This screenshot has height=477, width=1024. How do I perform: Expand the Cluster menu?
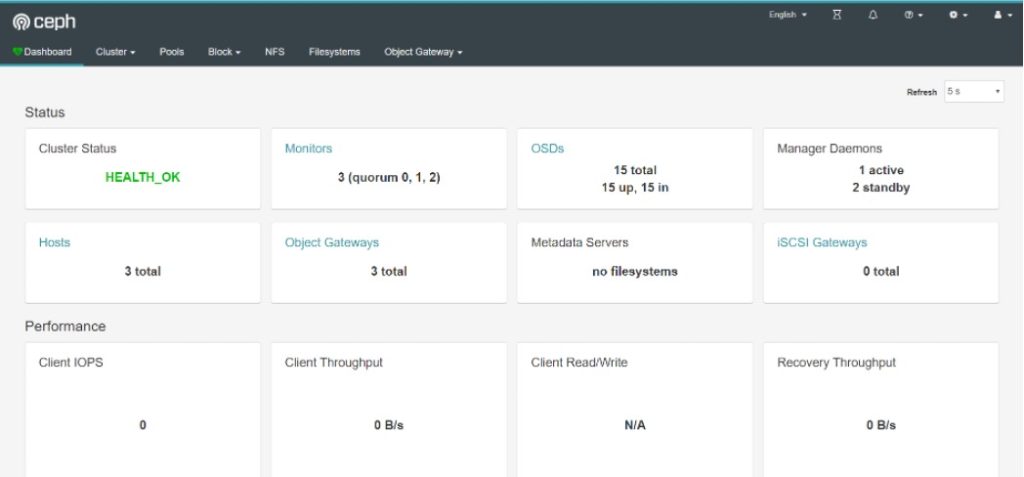[115, 52]
